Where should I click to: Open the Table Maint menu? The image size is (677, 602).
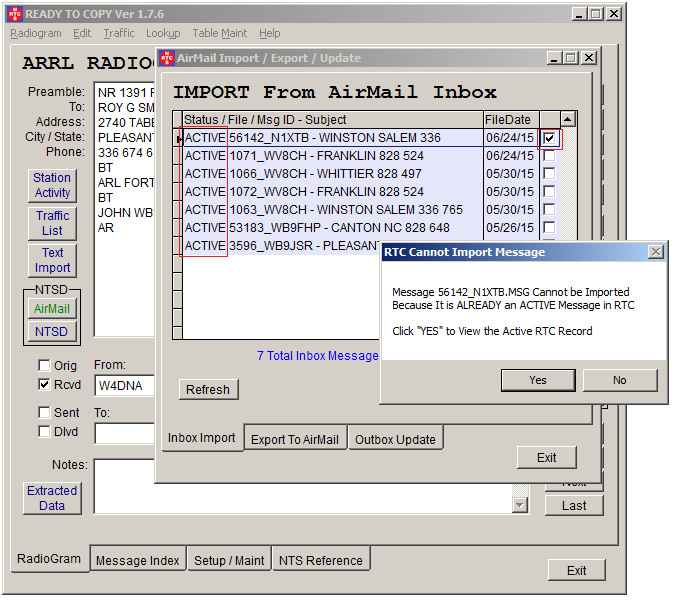pos(220,33)
